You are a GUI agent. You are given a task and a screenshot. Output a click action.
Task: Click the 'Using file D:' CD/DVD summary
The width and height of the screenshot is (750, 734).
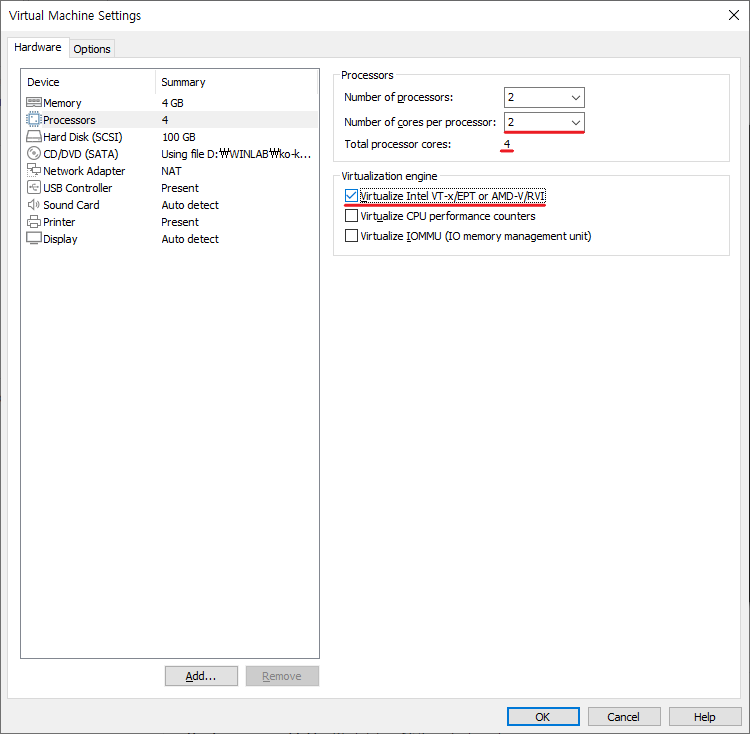(x=236, y=154)
